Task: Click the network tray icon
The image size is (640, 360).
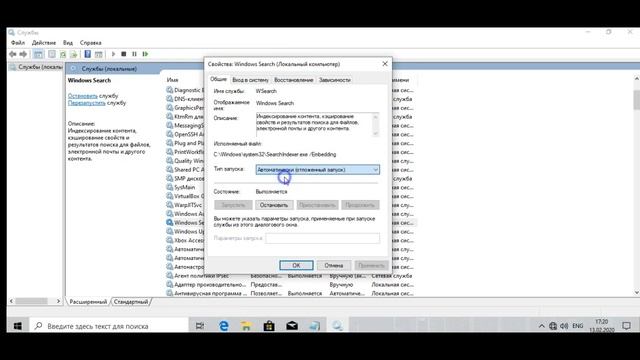Action: (553, 326)
